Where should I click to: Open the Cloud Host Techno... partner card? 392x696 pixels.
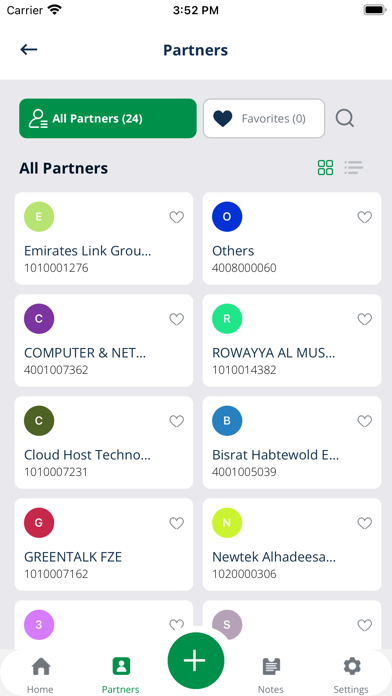[x=104, y=443]
